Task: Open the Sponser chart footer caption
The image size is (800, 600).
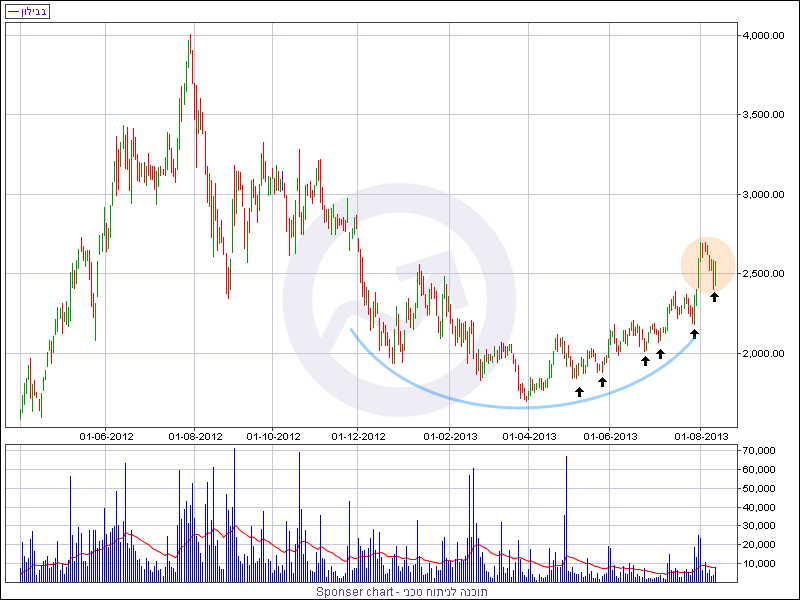Action: (x=399, y=591)
